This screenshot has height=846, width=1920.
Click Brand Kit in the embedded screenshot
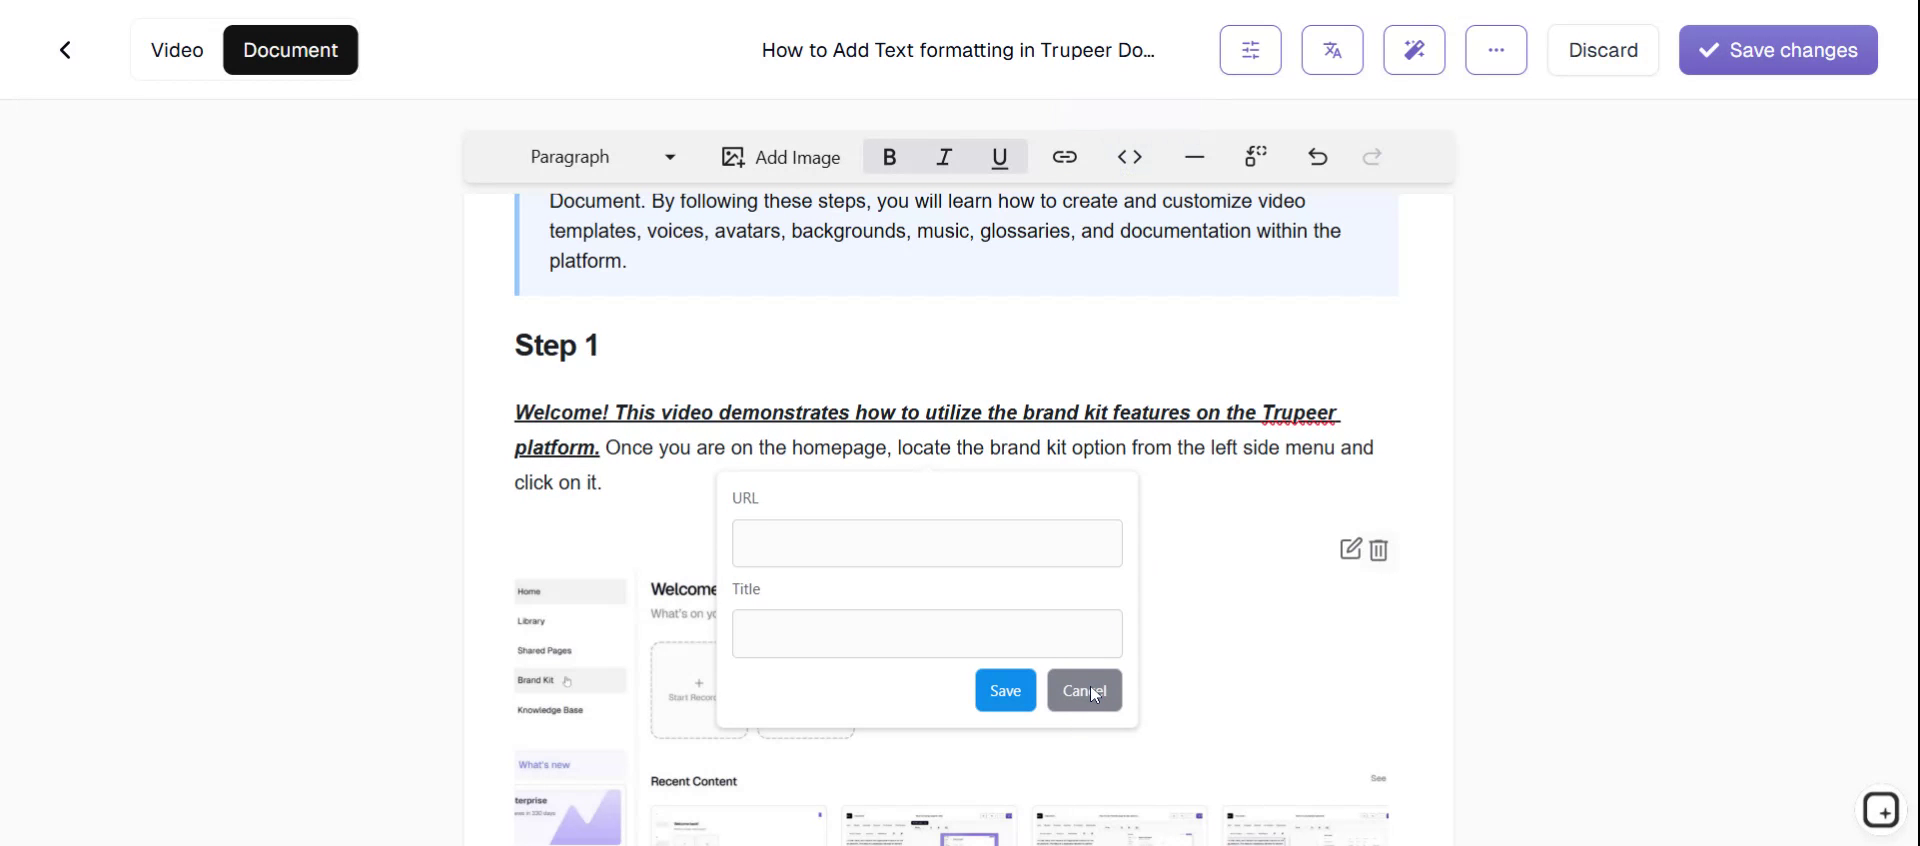click(535, 680)
